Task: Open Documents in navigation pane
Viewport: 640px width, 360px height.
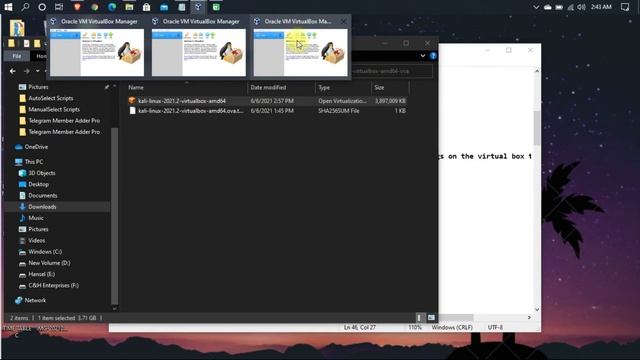Action: (42, 196)
